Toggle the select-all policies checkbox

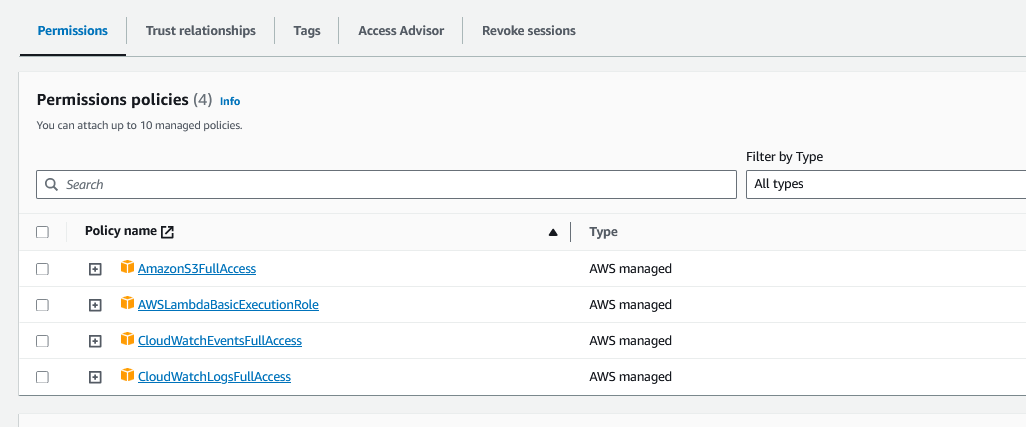click(x=43, y=232)
